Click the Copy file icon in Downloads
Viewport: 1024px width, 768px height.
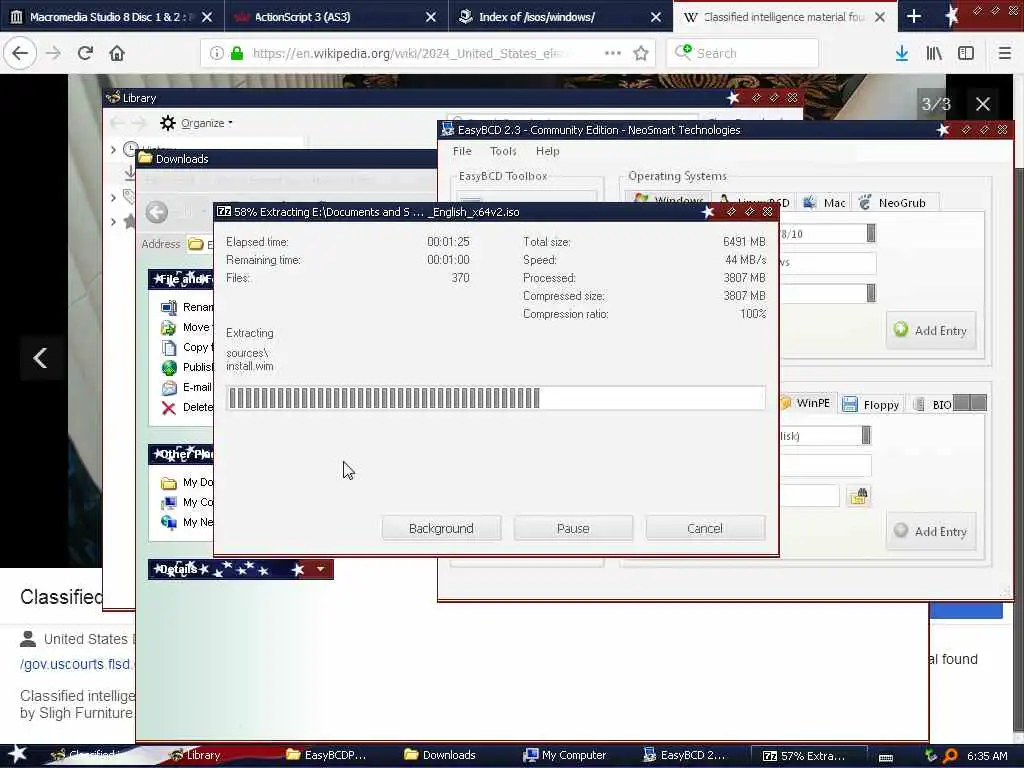click(168, 347)
